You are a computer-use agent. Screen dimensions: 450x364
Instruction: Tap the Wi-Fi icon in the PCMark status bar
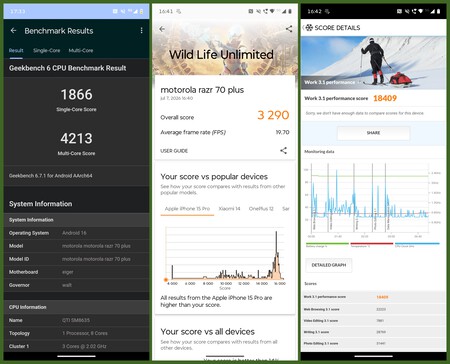point(421,11)
